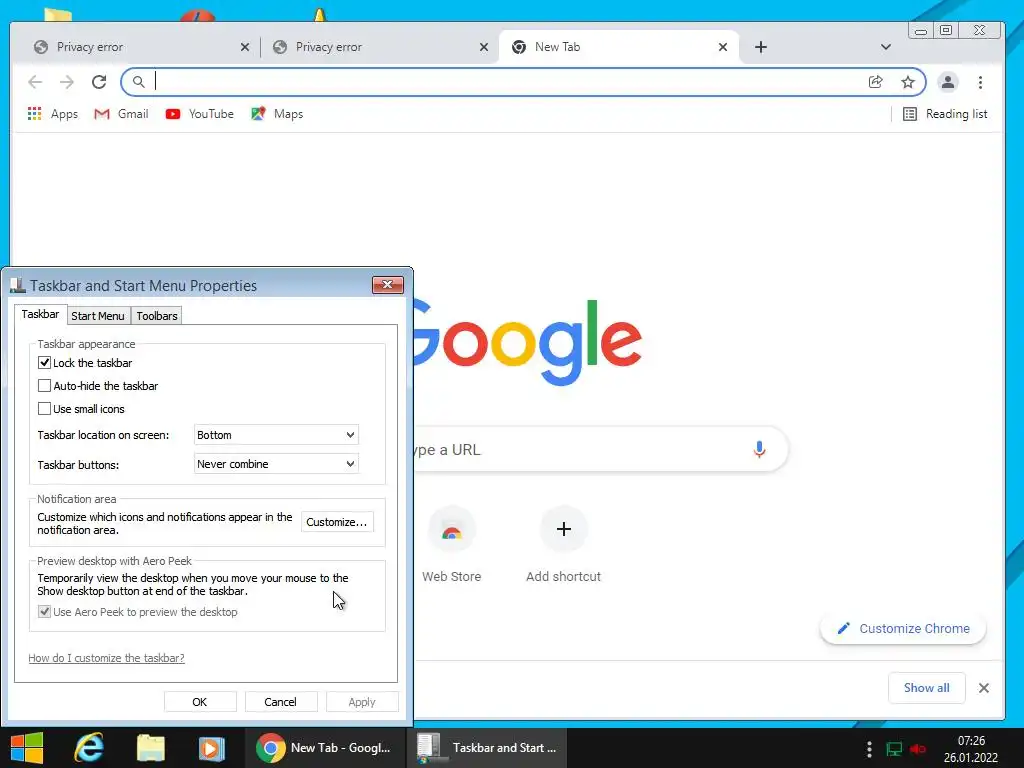Switch to New Tab - Google taskbar button
Image resolution: width=1024 pixels, height=768 pixels.
click(325, 748)
